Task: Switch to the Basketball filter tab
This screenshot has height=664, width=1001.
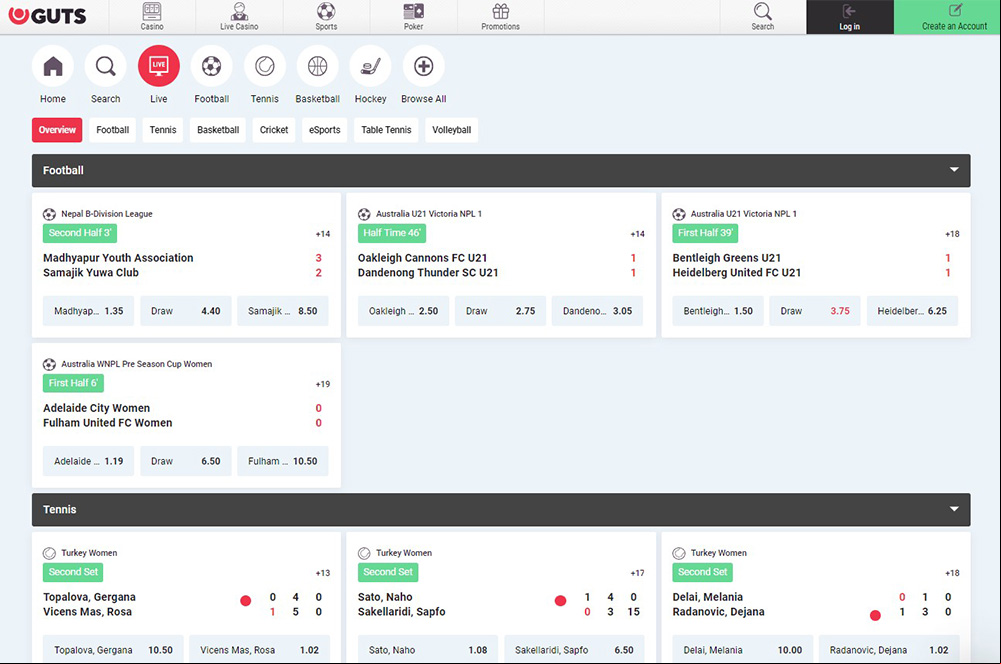Action: [x=218, y=130]
